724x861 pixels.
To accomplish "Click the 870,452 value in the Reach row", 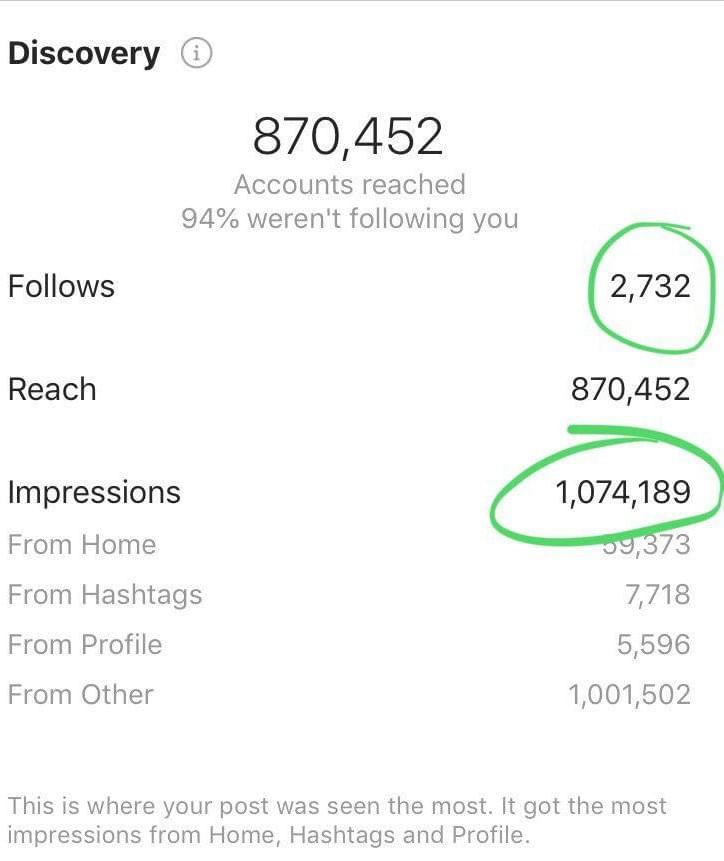I will point(630,389).
